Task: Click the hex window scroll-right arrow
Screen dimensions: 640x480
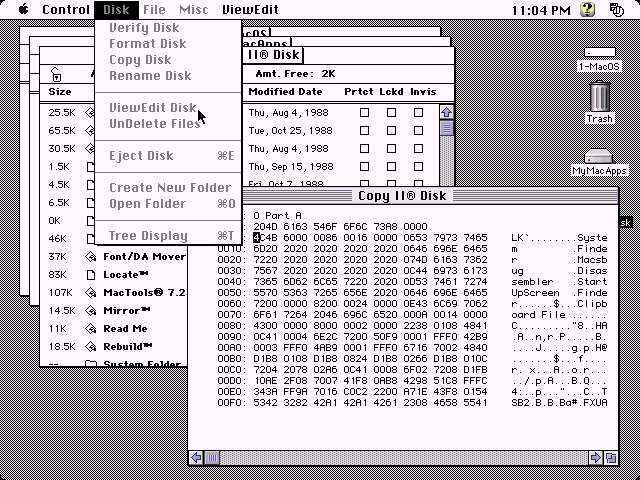Action: 596,458
